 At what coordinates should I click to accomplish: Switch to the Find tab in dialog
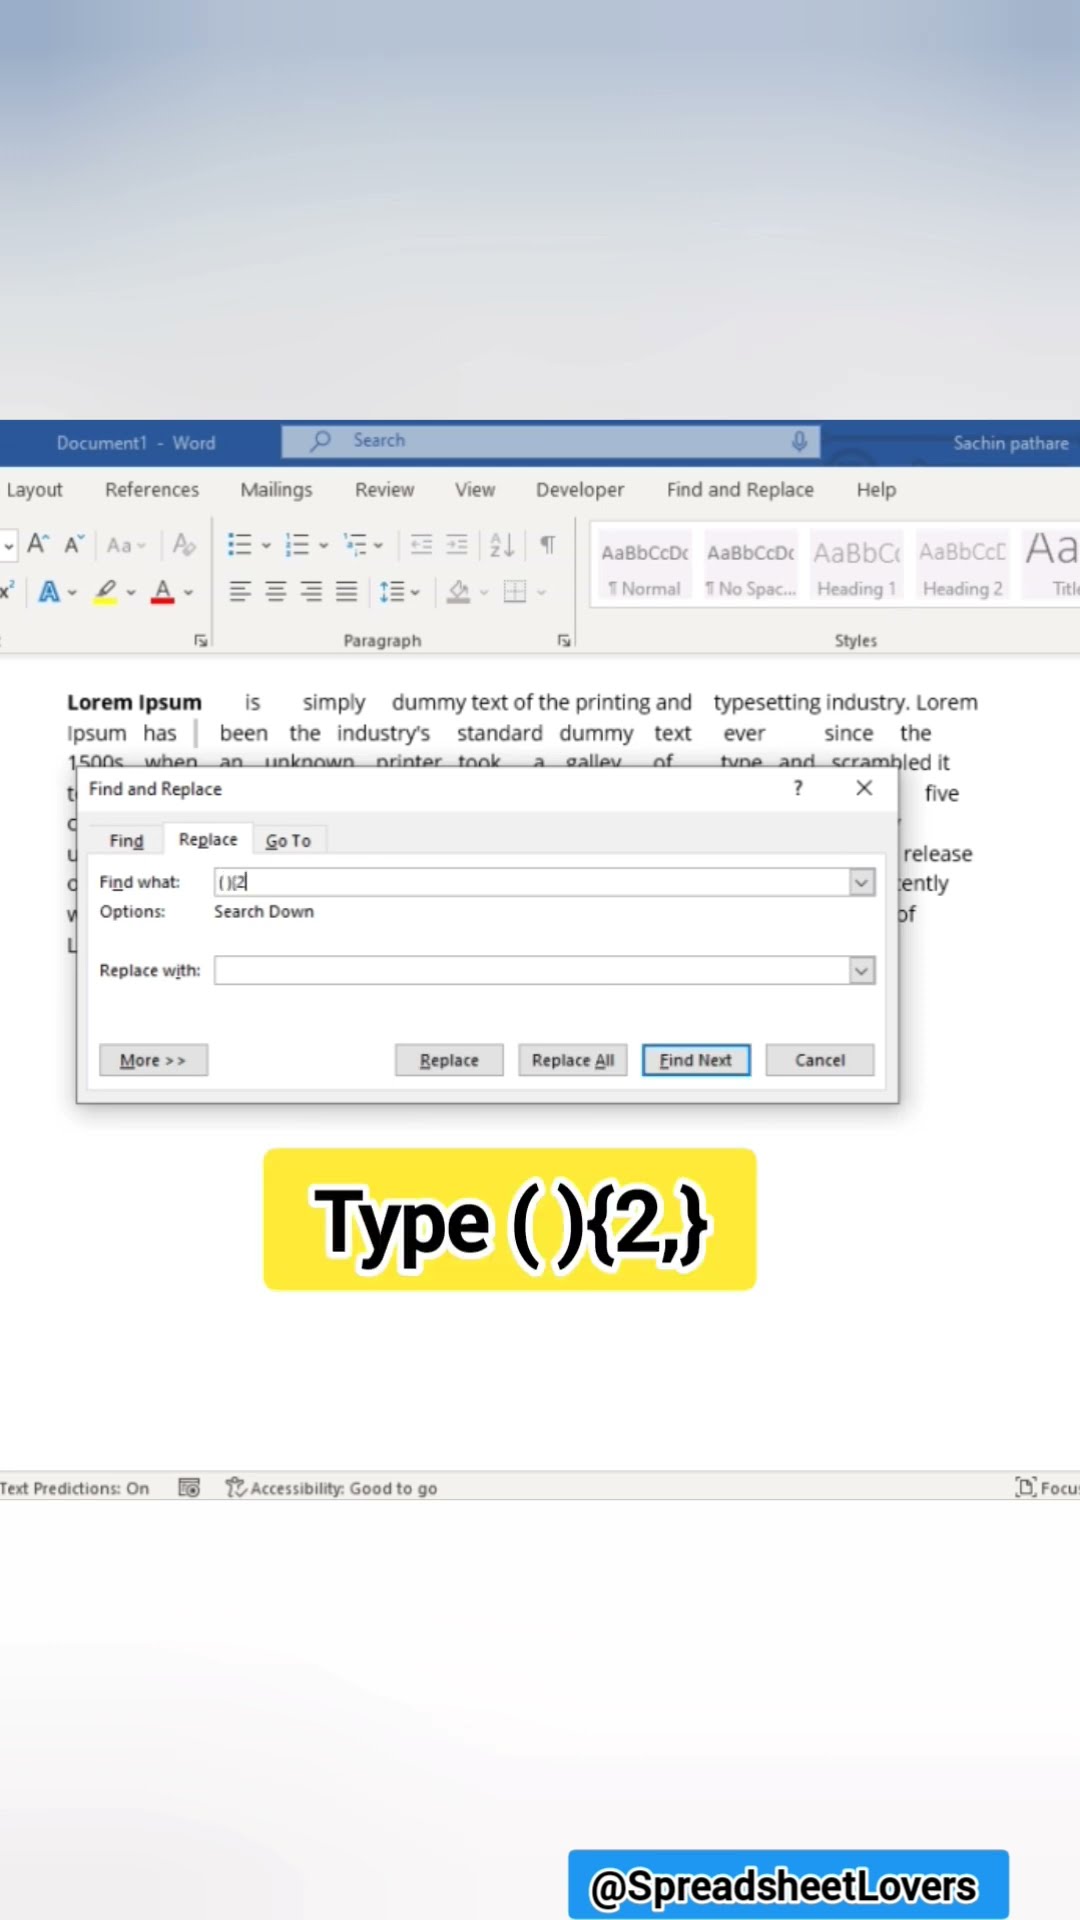(x=126, y=841)
